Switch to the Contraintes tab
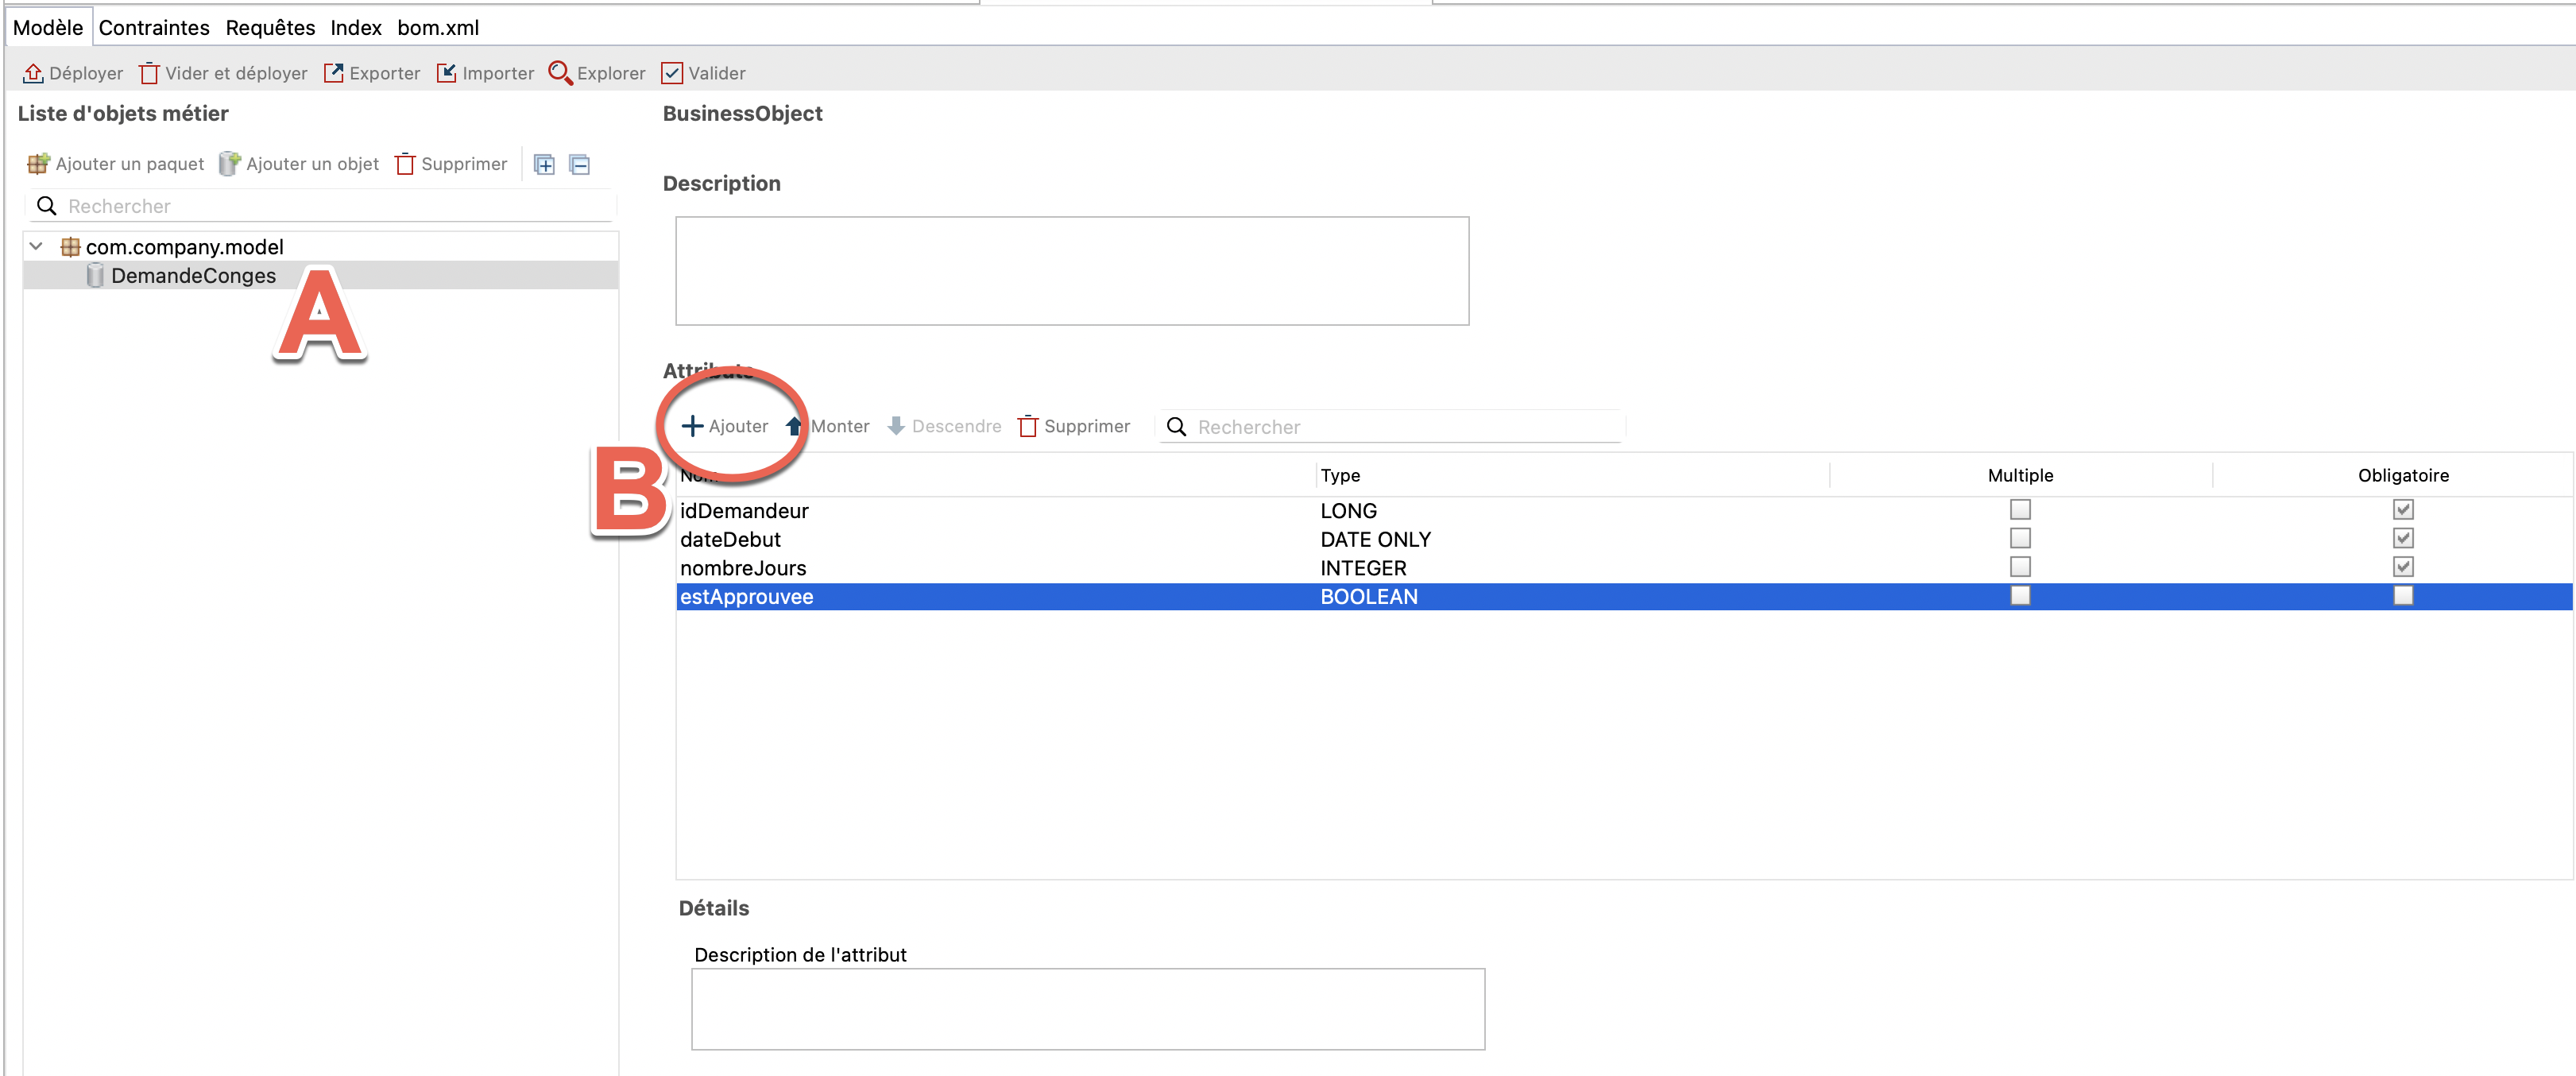This screenshot has width=2576, height=1076. point(154,28)
